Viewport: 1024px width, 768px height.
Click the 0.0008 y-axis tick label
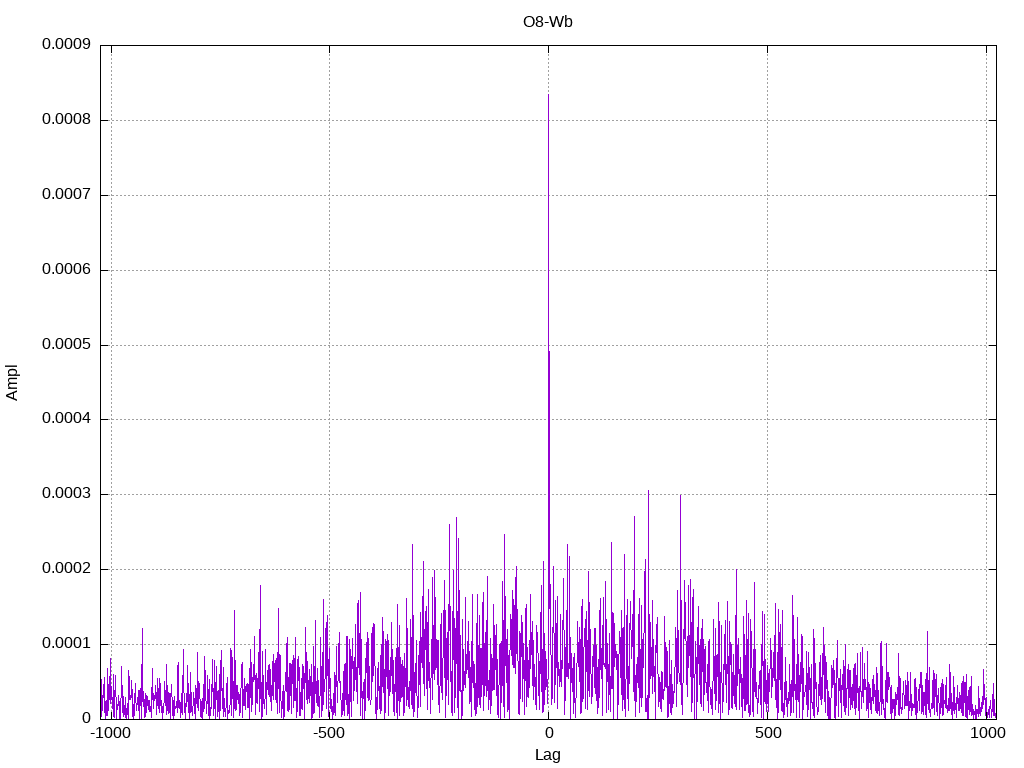tap(67, 120)
